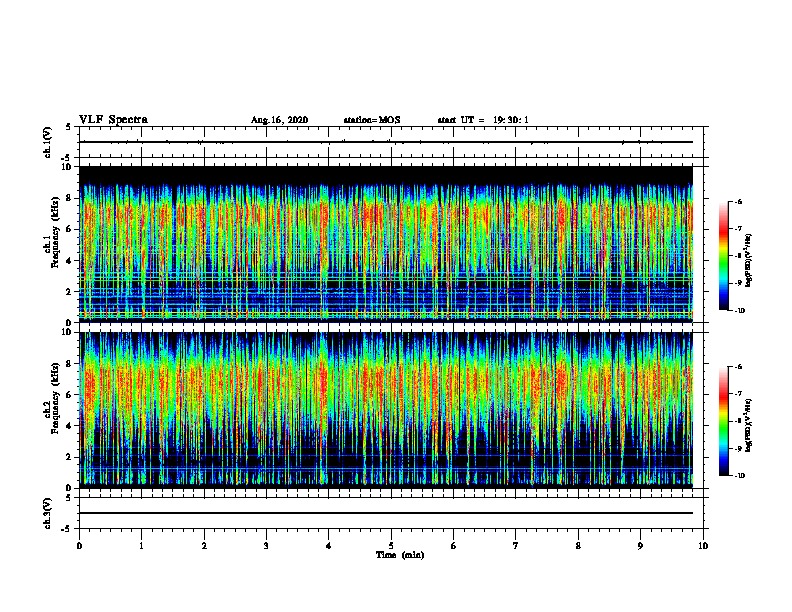
Task: Click time axis tick label "10"
Action: 703,546
